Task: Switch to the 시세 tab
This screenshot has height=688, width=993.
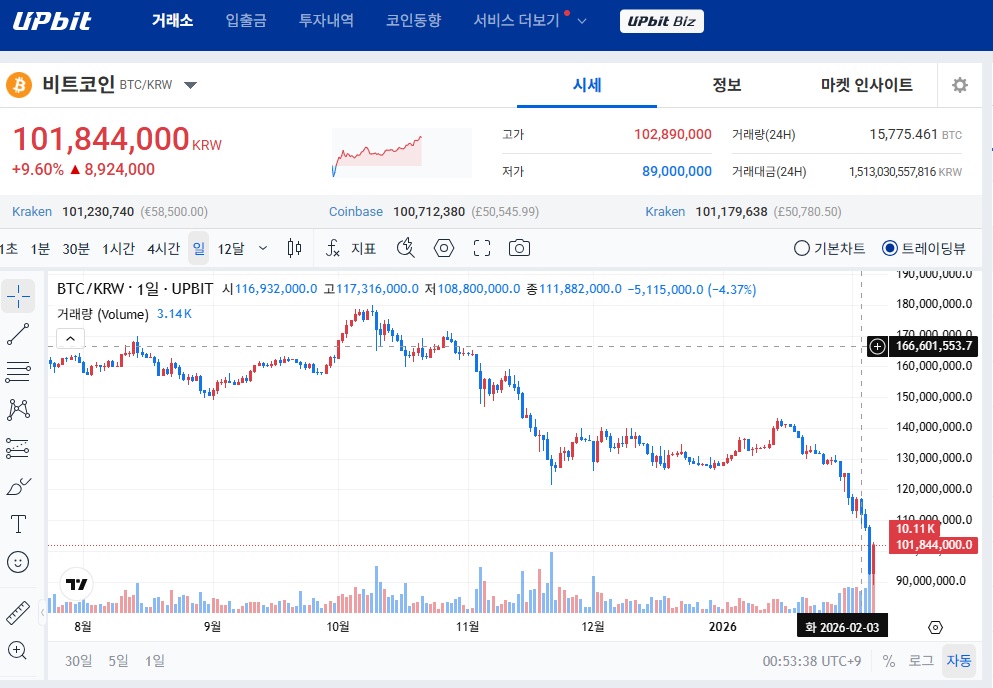Action: point(587,85)
